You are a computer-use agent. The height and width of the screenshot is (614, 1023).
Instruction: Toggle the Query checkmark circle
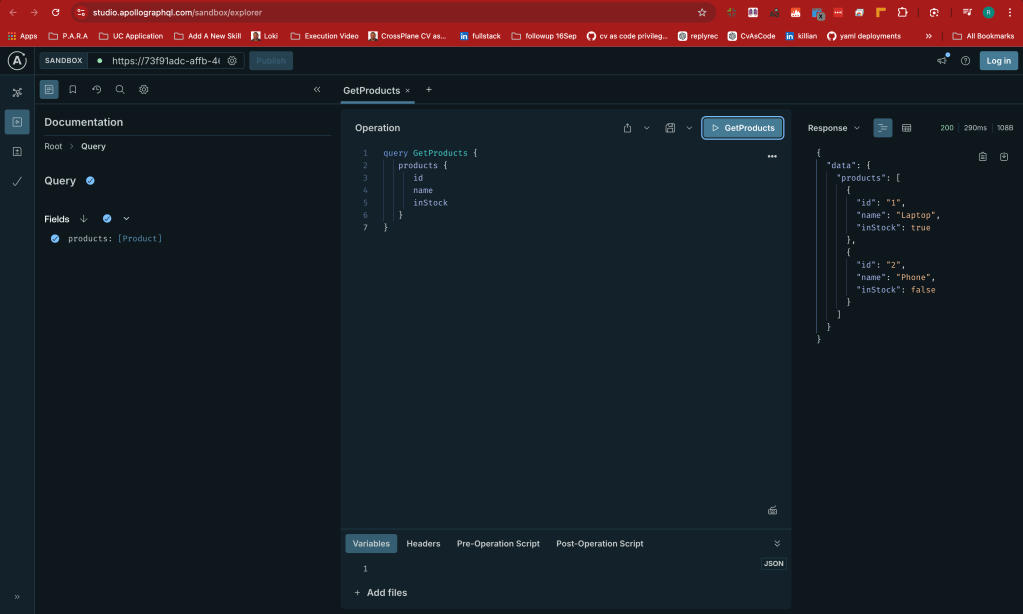point(90,181)
